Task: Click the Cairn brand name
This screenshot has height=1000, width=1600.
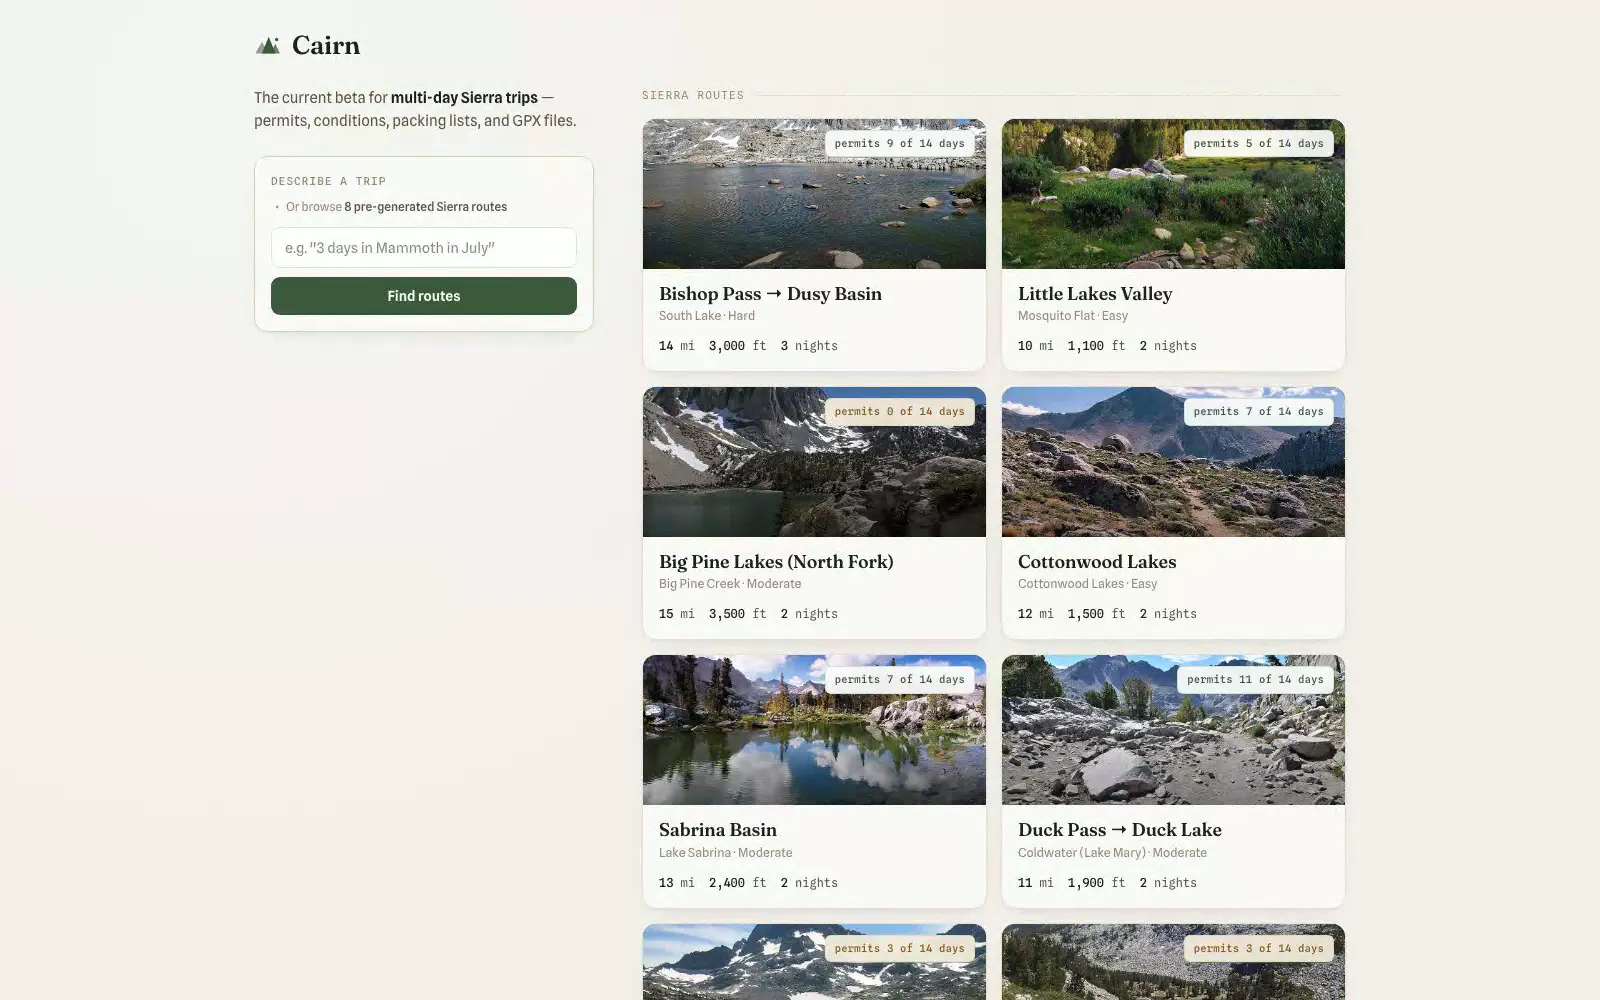Action: click(326, 45)
